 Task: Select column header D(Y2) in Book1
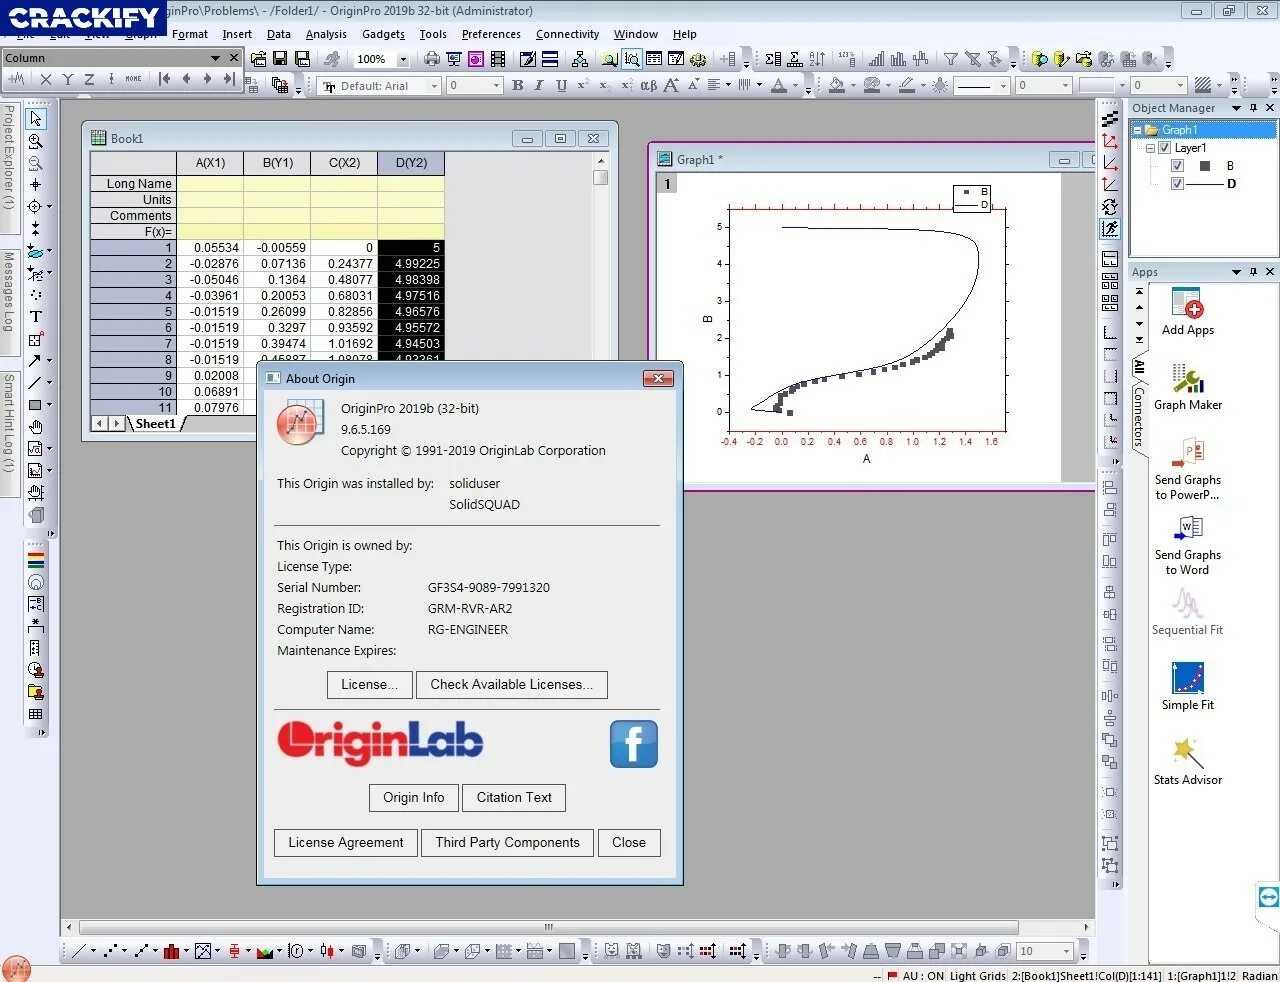(411, 163)
